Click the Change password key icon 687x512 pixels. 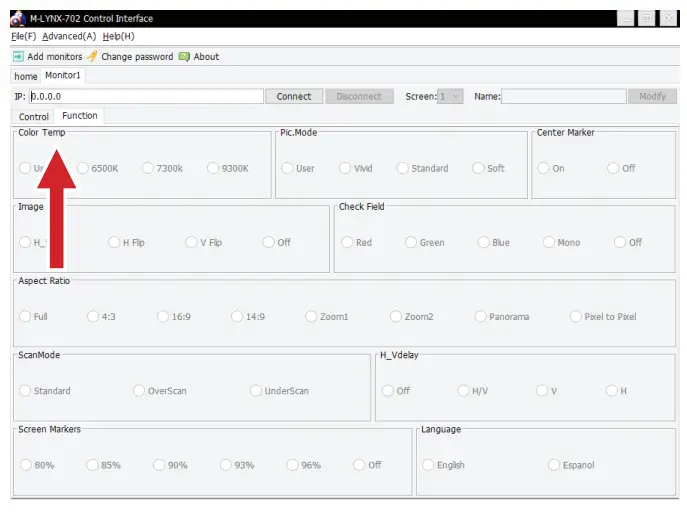[x=92, y=56]
